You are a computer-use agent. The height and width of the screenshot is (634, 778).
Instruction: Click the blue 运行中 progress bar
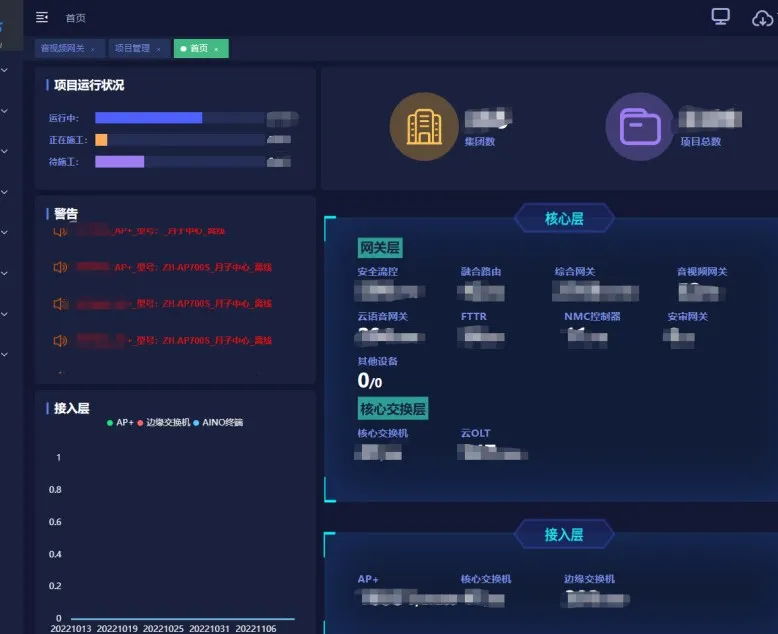[x=148, y=118]
